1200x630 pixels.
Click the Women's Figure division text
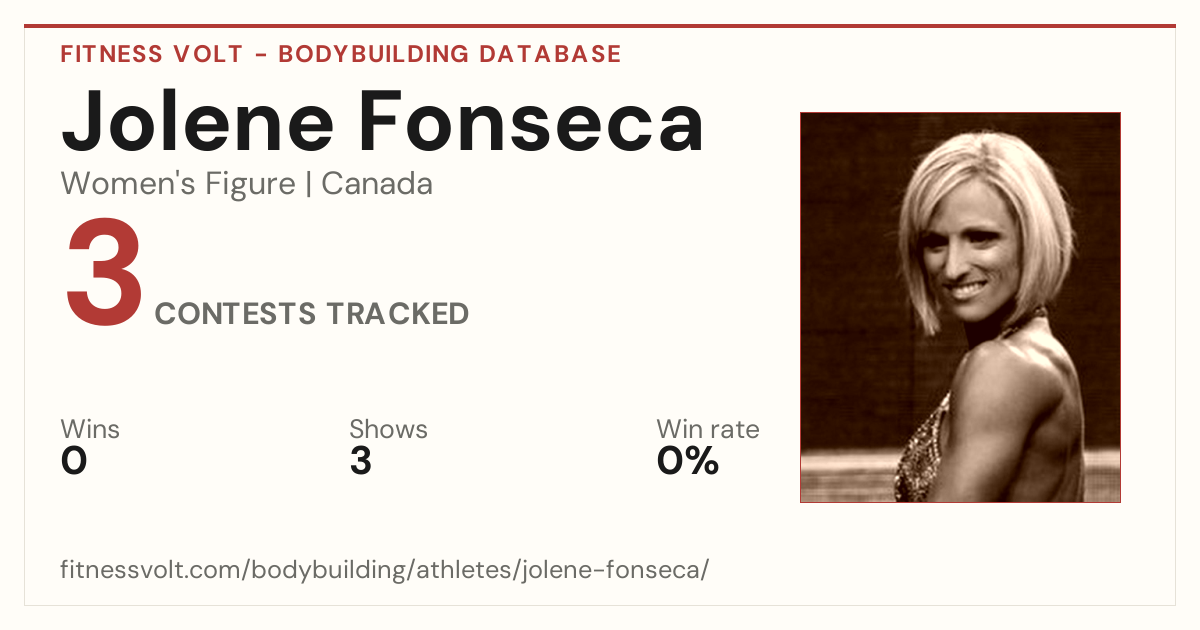(x=178, y=184)
